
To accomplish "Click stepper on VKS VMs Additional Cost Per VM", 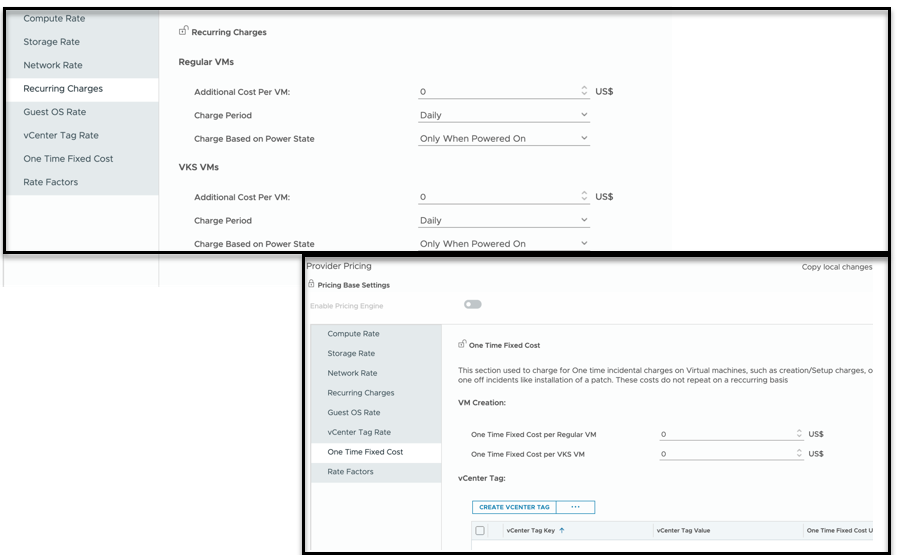I will click(x=584, y=196).
